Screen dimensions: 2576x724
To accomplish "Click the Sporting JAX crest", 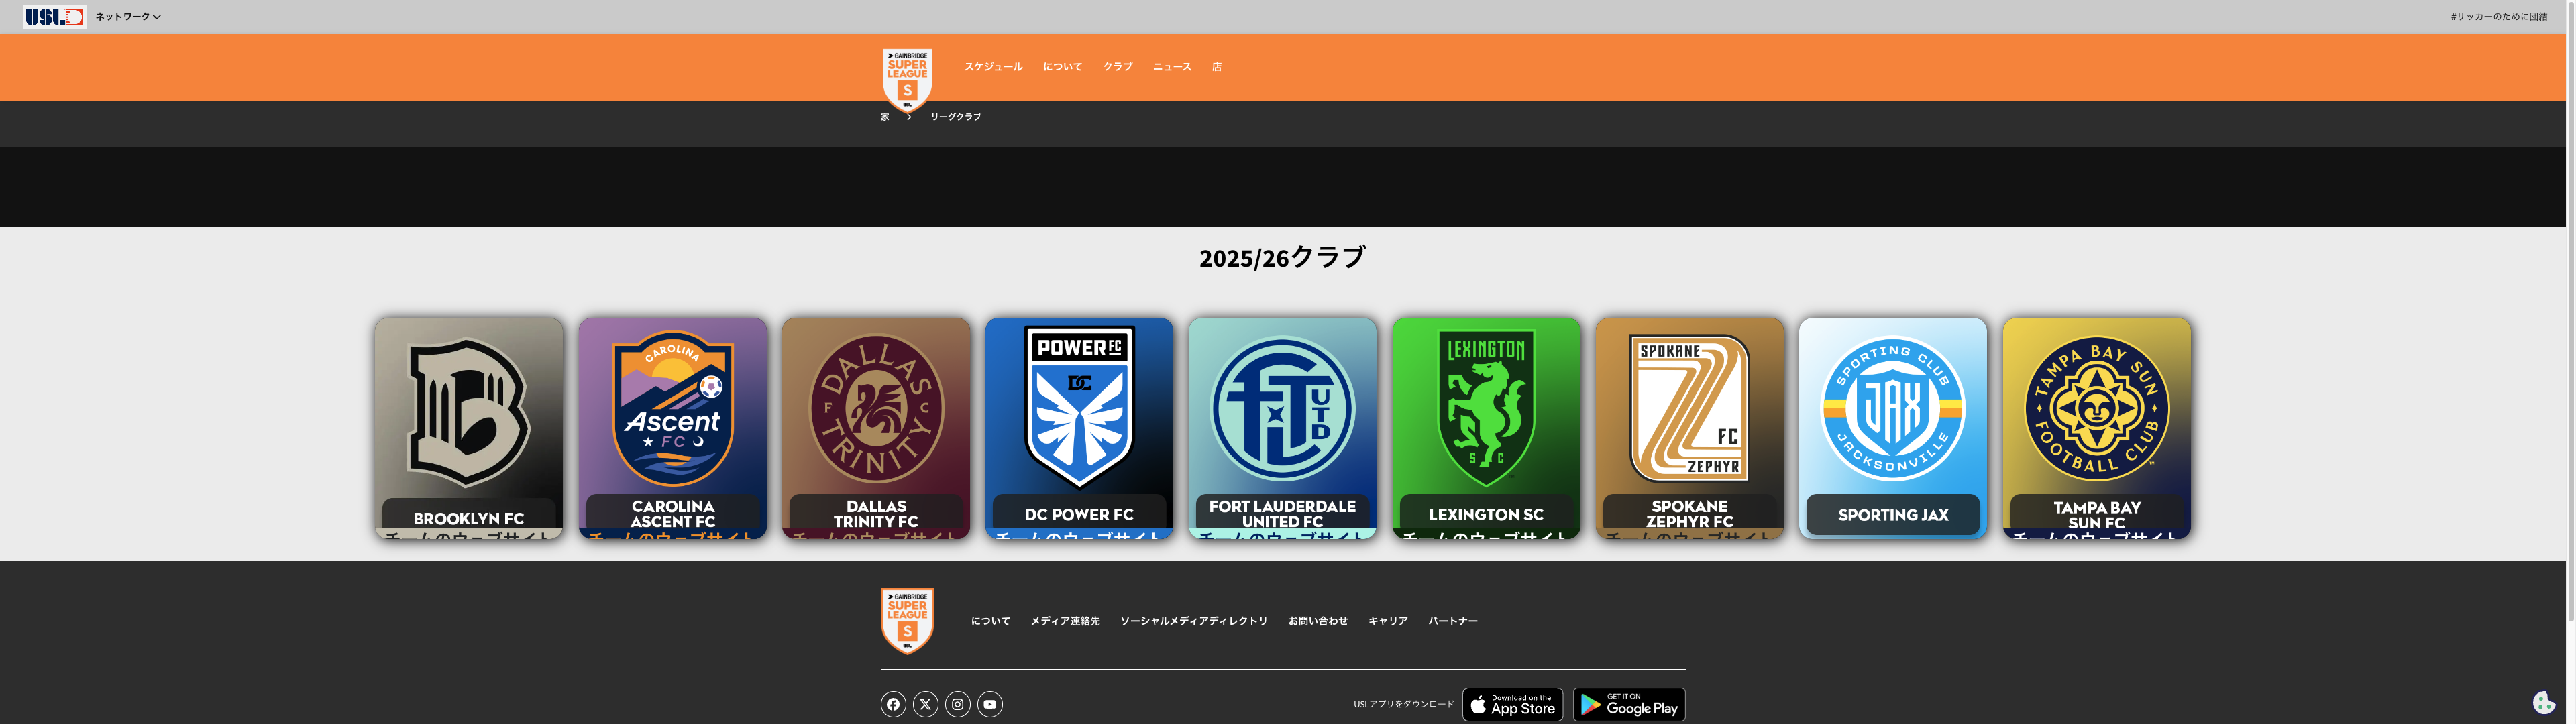I will (1893, 408).
